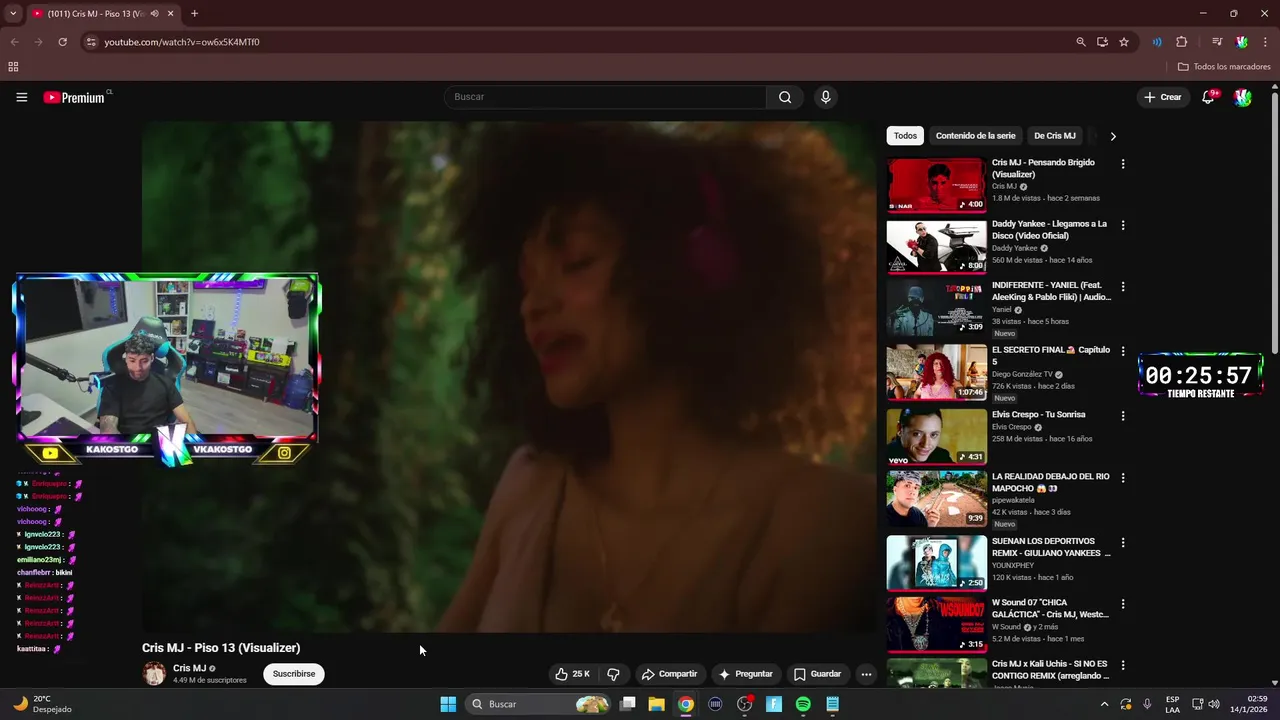1280x720 pixels.
Task: Mute the playing tab audio icon
Action: (x=154, y=14)
